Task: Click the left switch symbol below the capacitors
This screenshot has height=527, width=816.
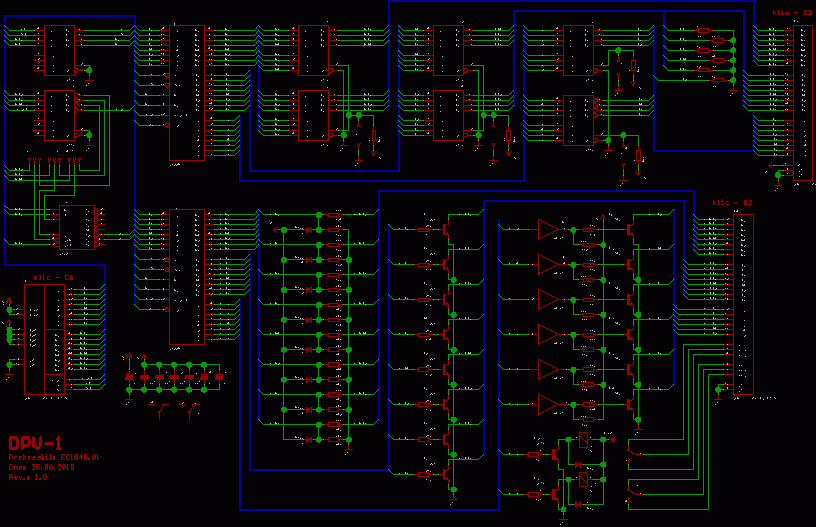Action: coord(163,407)
